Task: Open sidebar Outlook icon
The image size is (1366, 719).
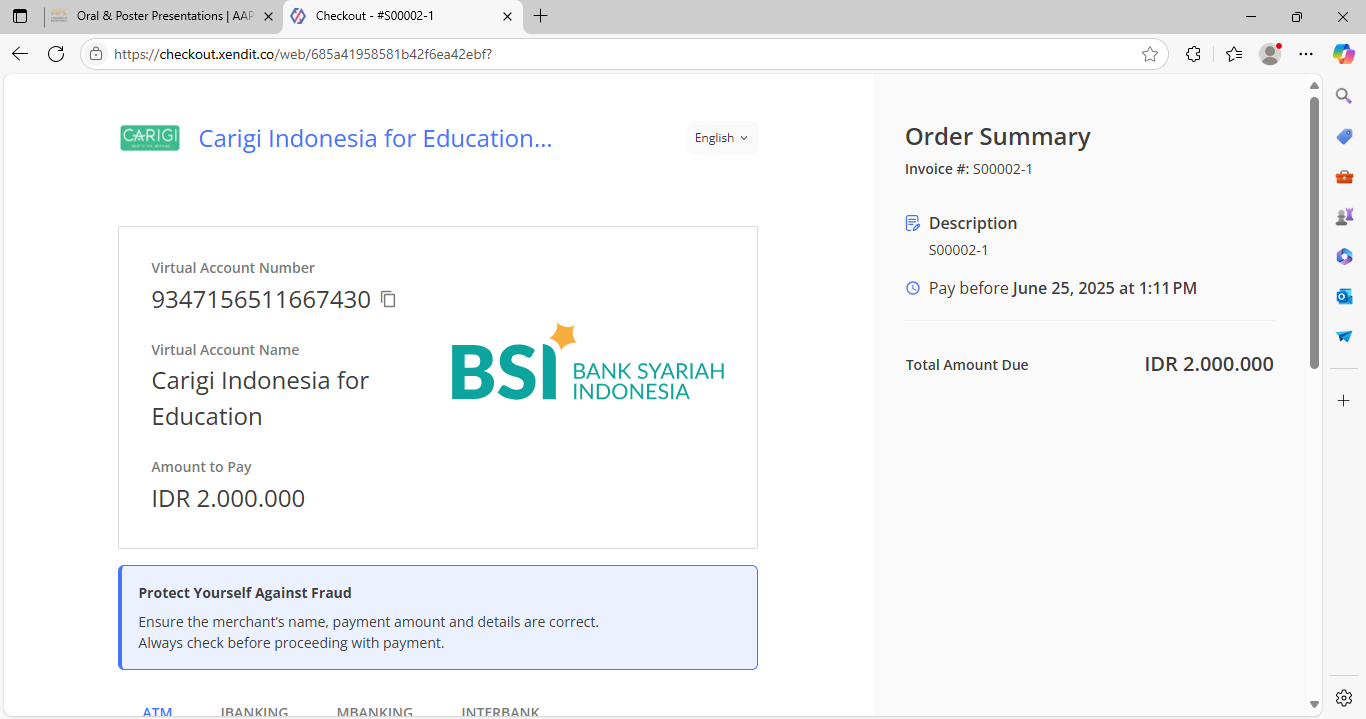Action: [1344, 296]
